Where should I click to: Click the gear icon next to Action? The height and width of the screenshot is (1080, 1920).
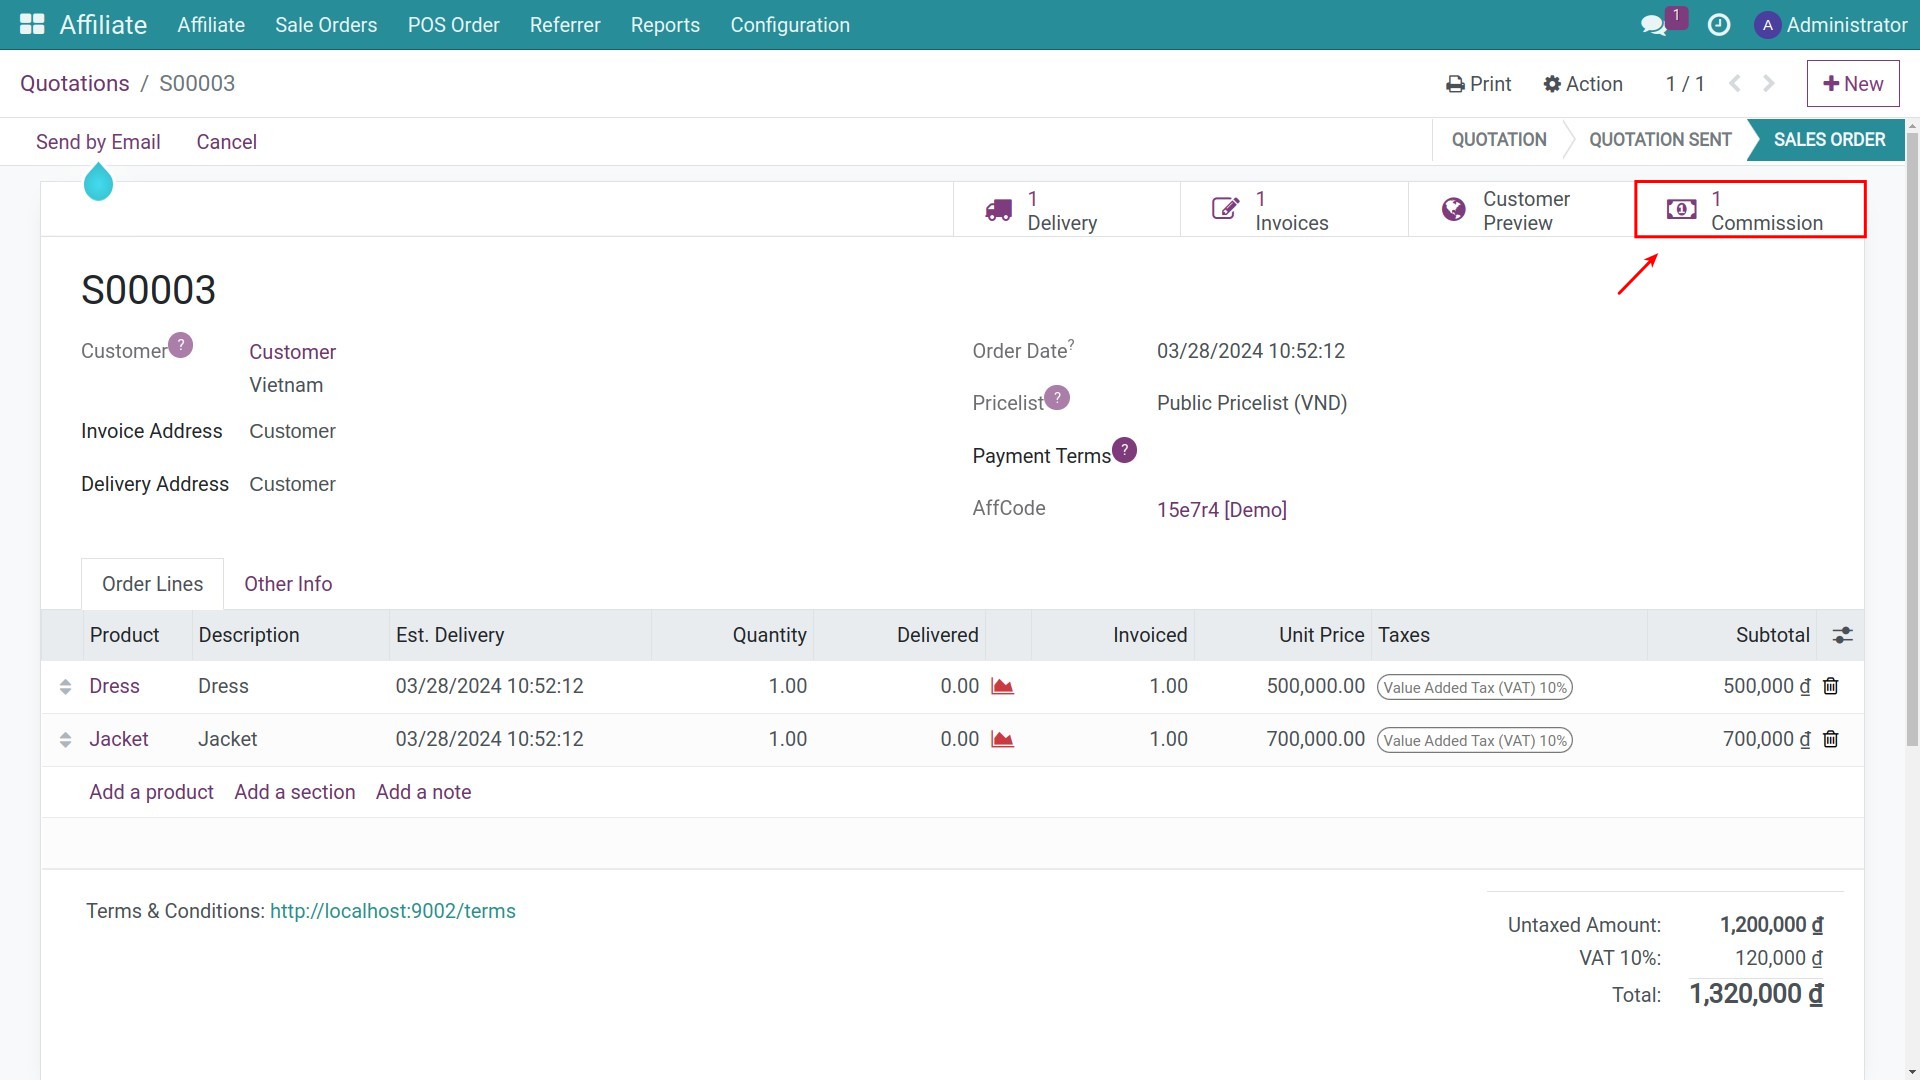point(1552,85)
